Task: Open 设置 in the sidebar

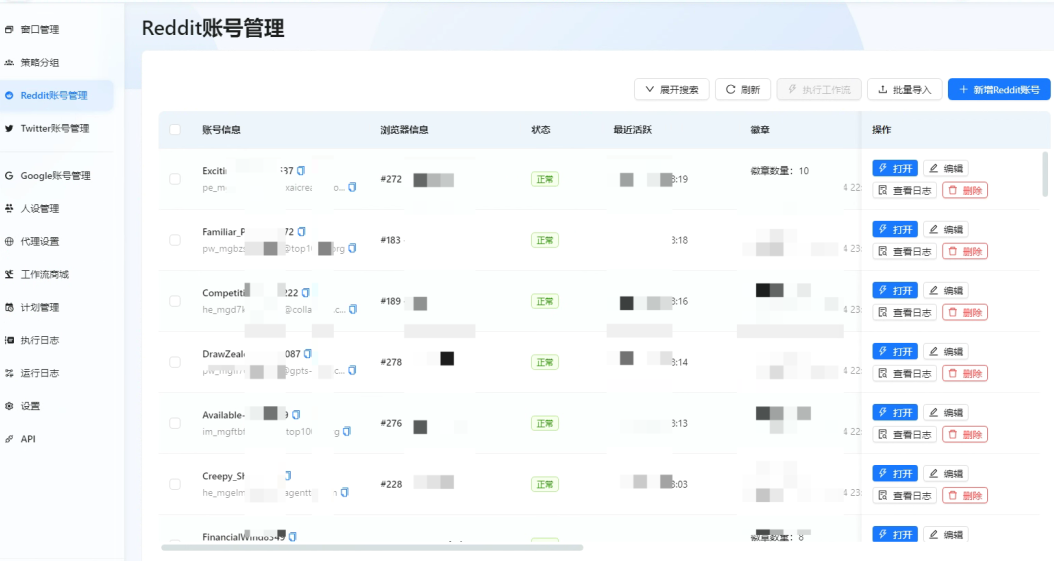Action: 30,406
